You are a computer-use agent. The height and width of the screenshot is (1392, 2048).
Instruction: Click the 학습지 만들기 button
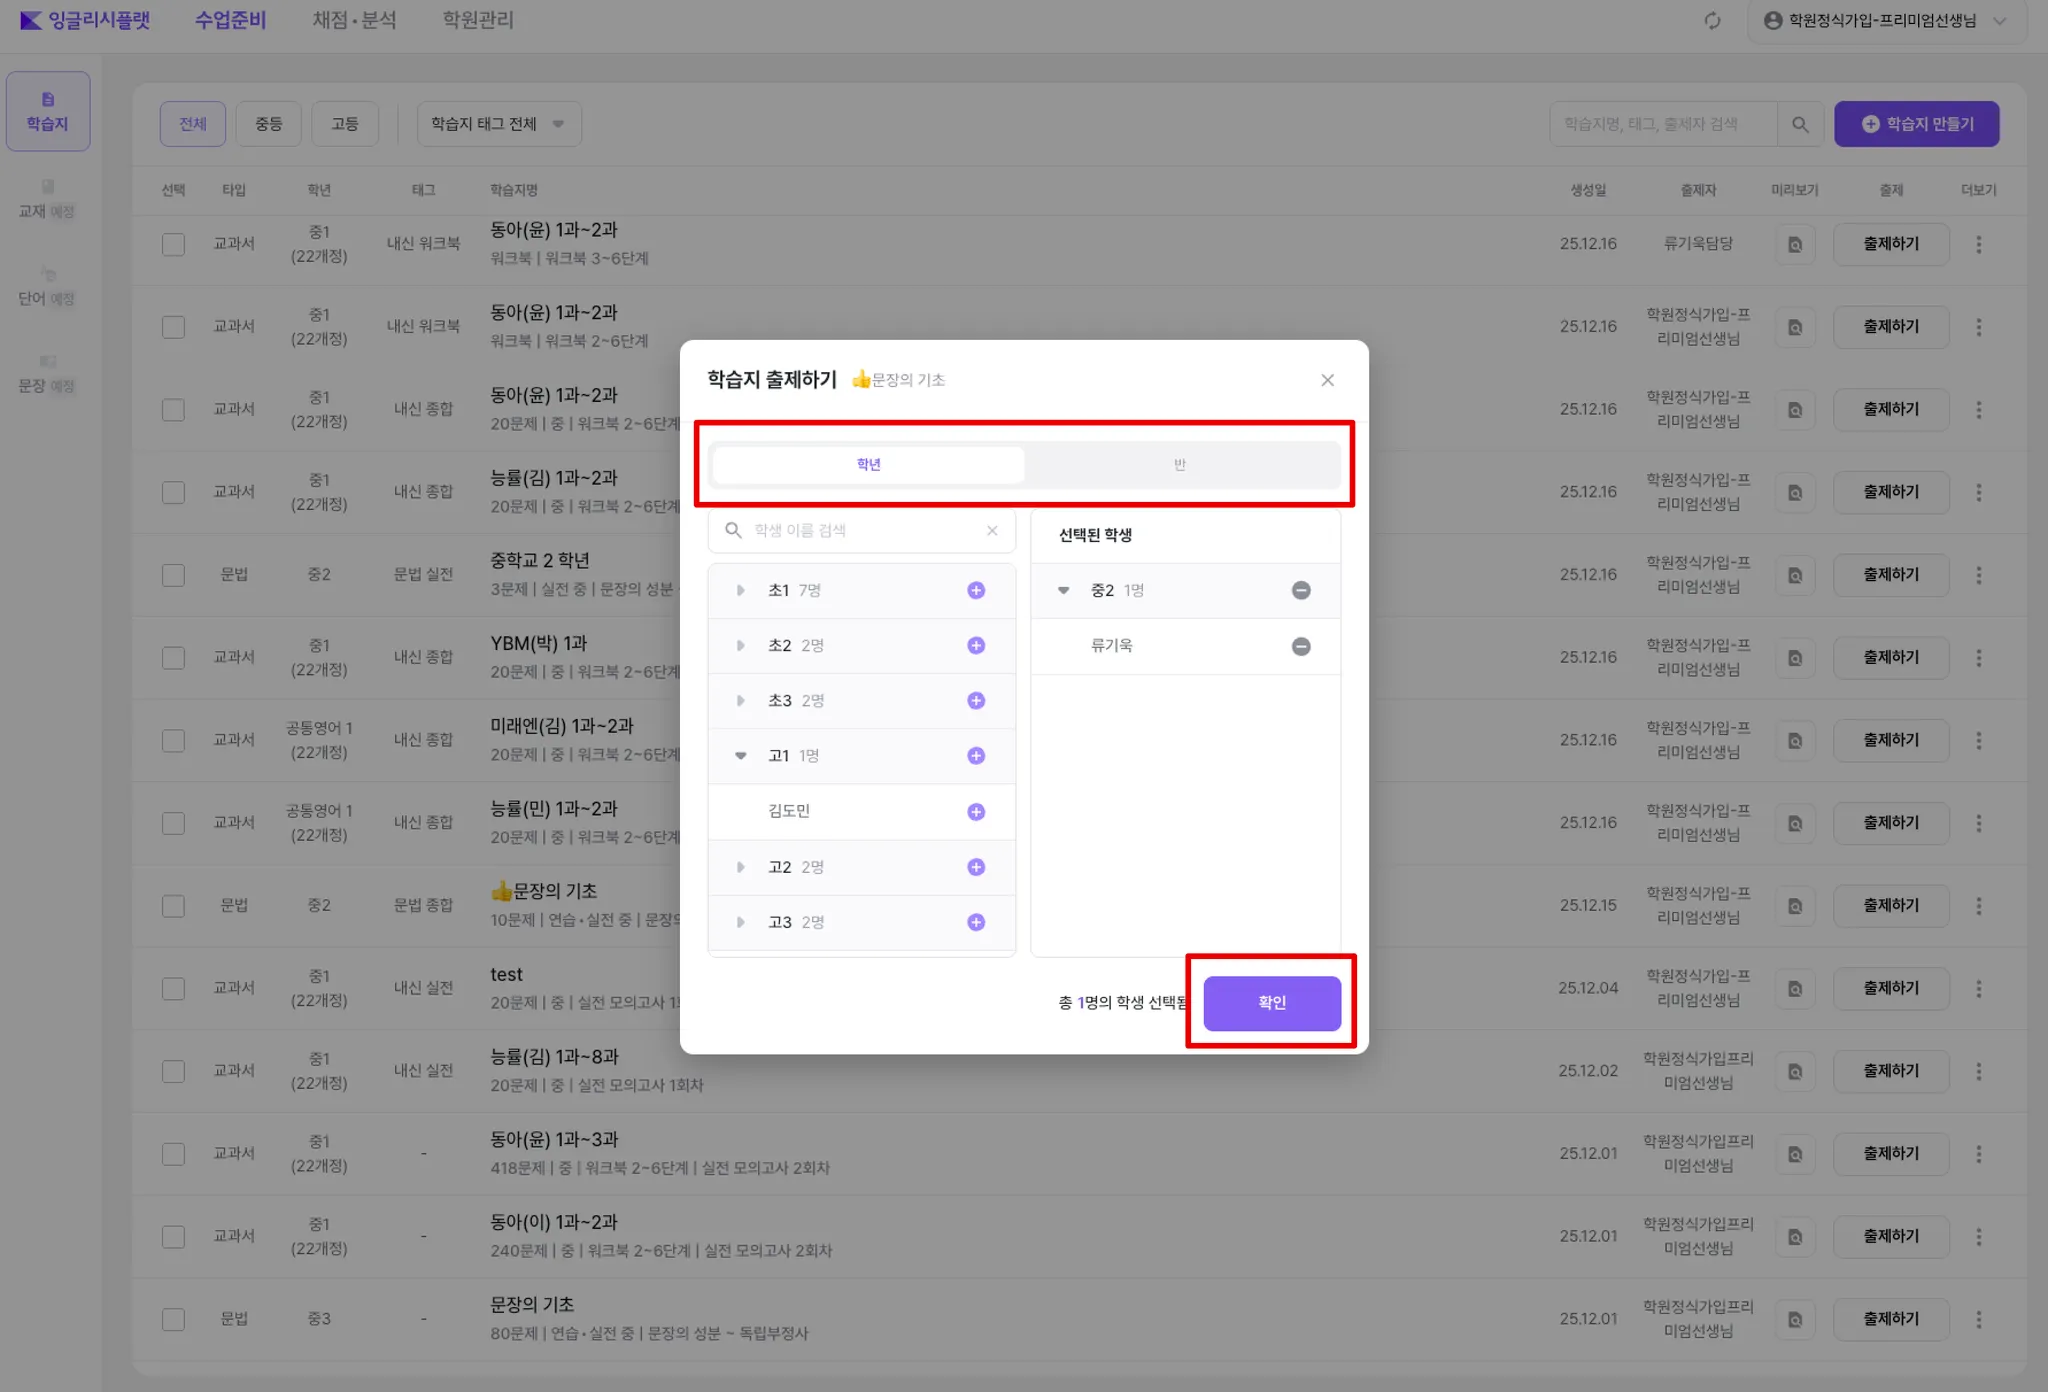[x=1916, y=124]
